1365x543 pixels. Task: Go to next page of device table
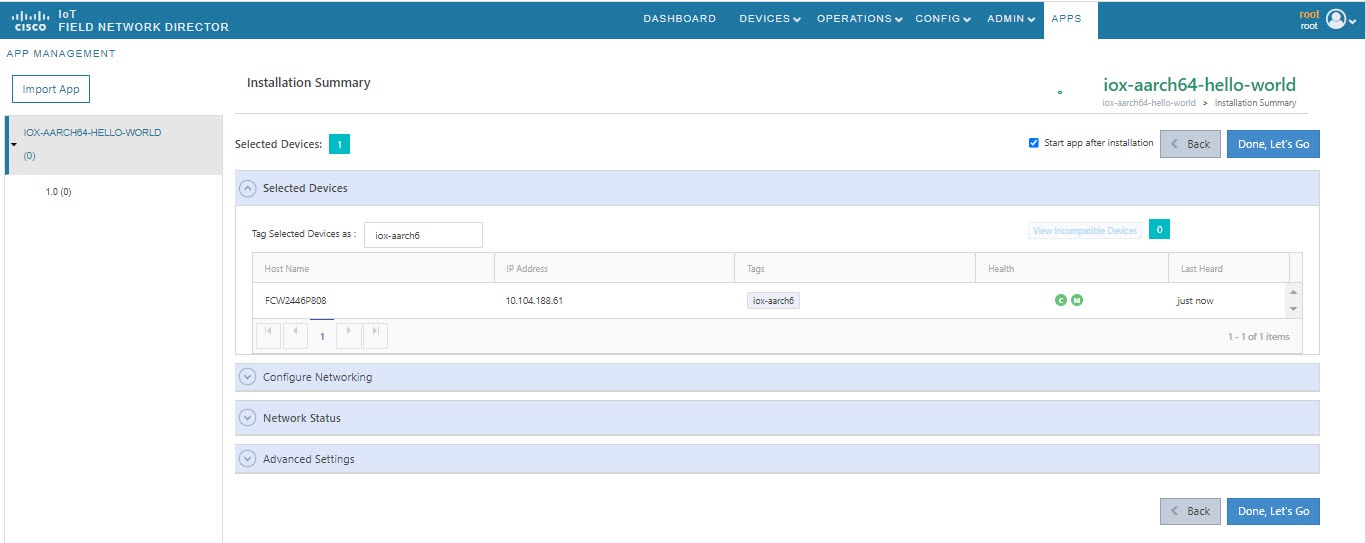coord(349,335)
